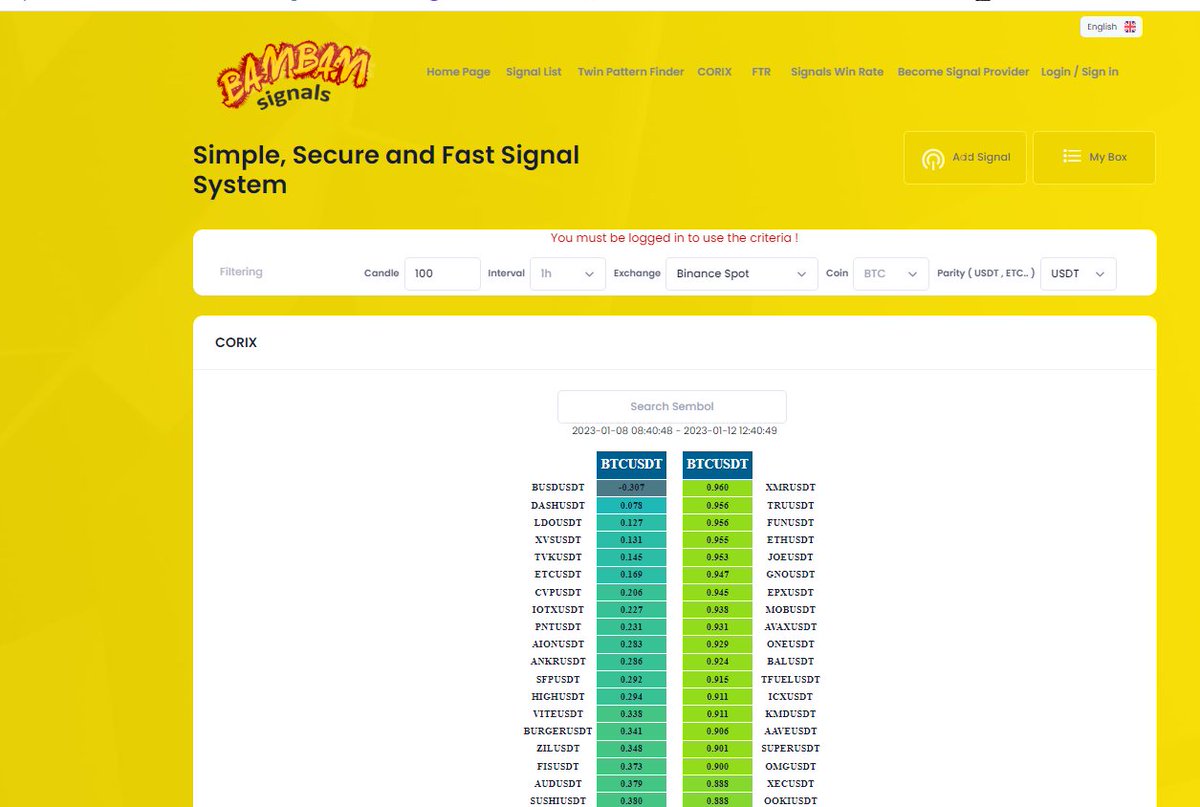This screenshot has width=1200, height=807.
Task: Click the right BTCUSDT column header
Action: [718, 464]
